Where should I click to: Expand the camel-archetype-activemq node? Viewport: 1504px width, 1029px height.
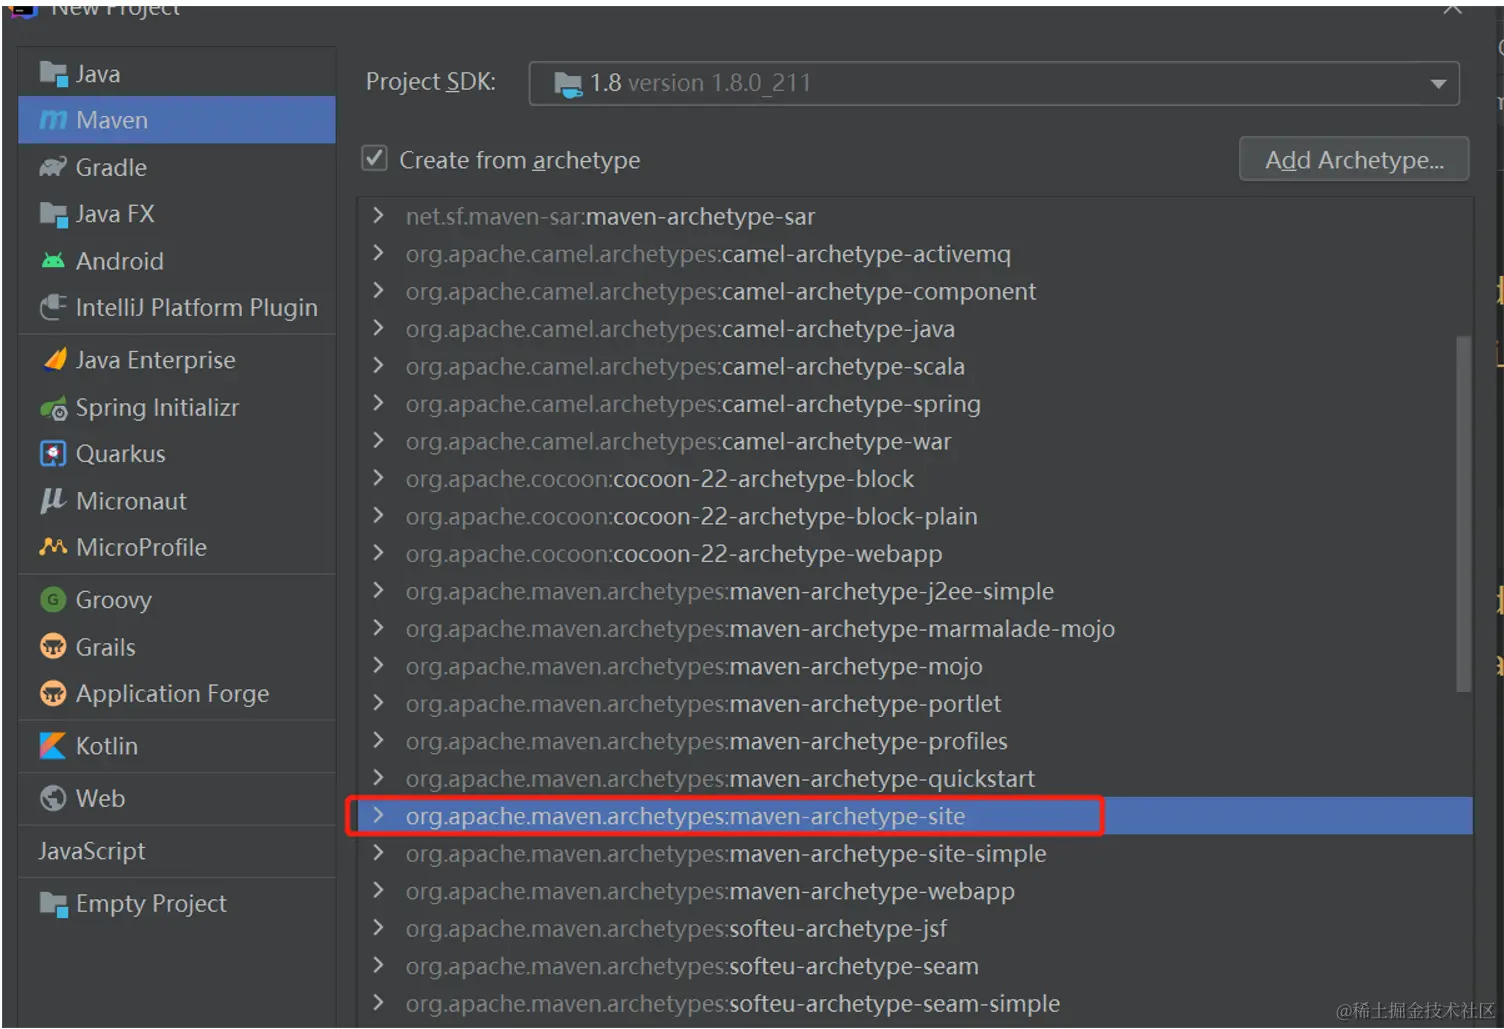point(378,253)
